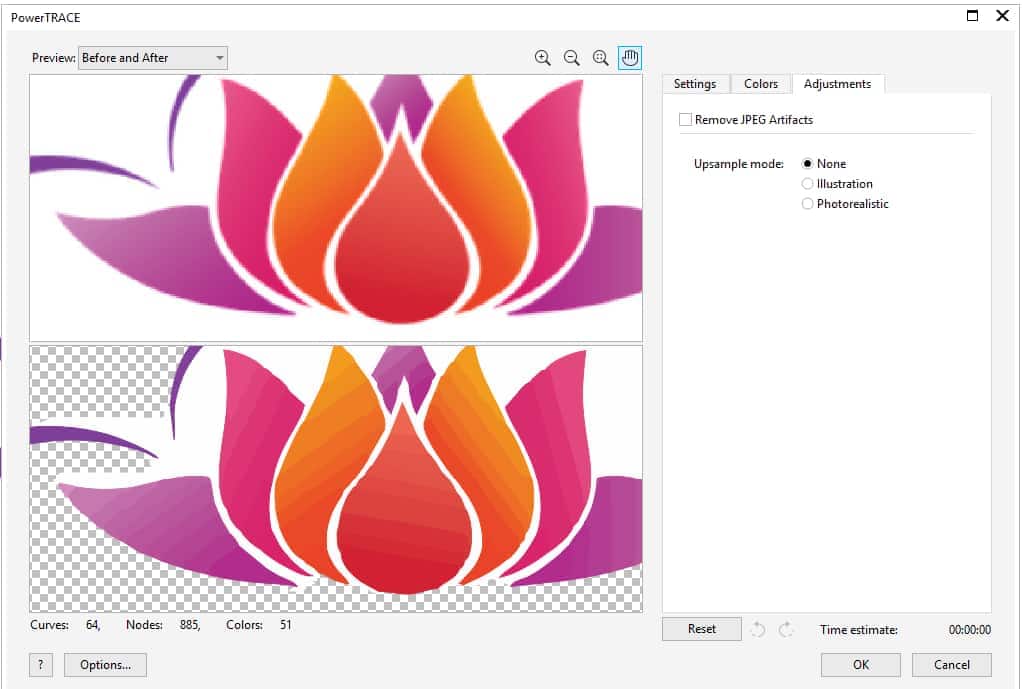Choose Illustration upsample mode
Viewport: 1022px width, 689px height.
(x=808, y=184)
